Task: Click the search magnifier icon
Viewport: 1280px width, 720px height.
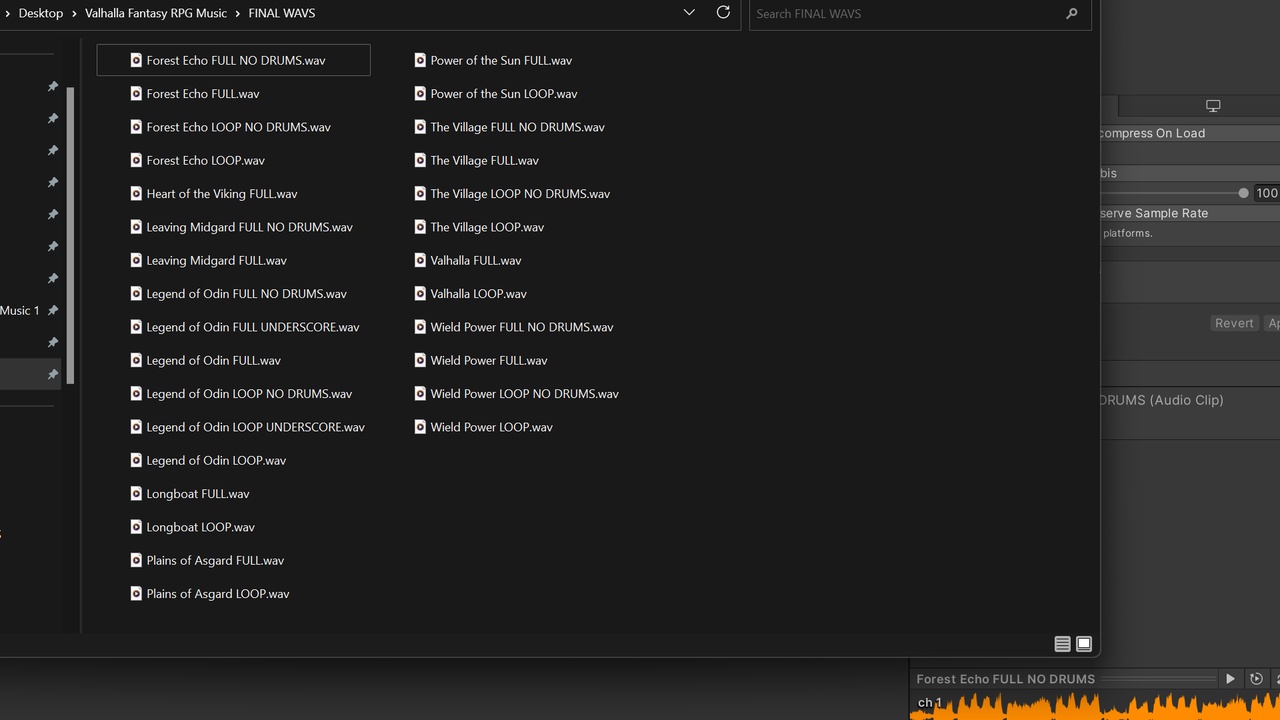Action: (1072, 14)
